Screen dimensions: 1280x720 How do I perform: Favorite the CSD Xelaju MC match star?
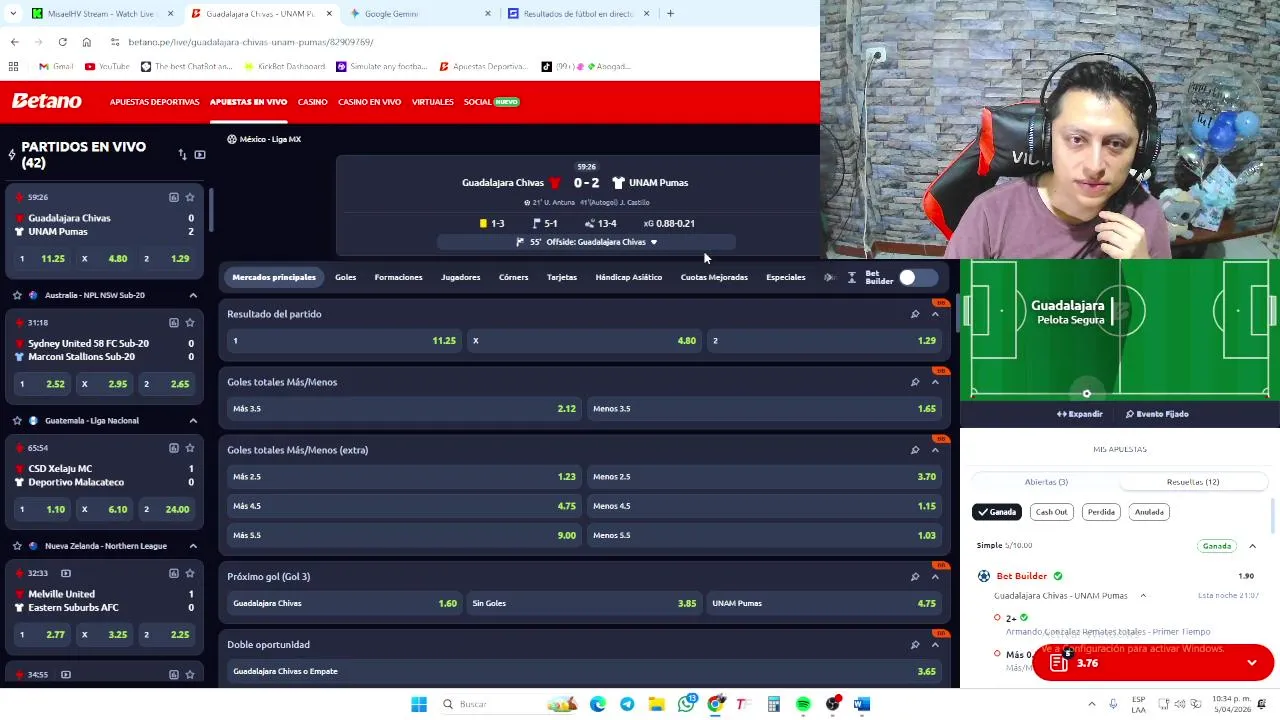pyautogui.click(x=190, y=448)
